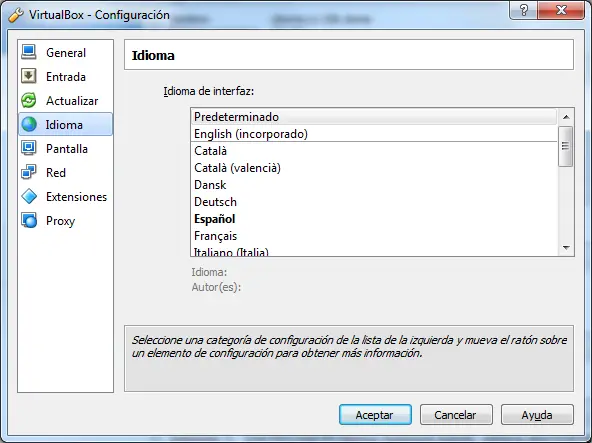Select Deutsch as interface language
This screenshot has width=592, height=443.
coord(374,202)
